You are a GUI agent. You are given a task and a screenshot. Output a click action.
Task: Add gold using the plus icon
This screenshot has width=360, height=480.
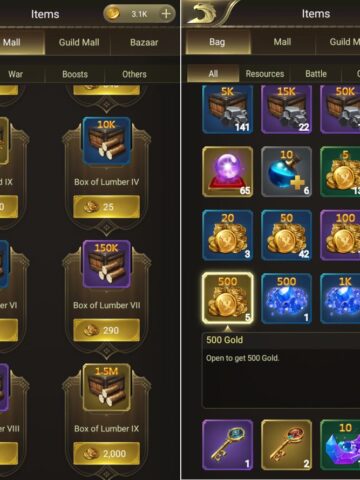(x=166, y=14)
